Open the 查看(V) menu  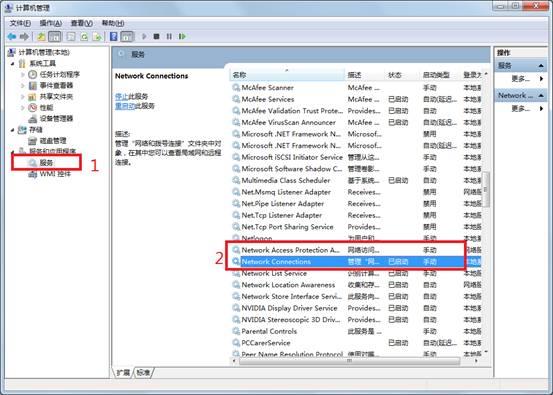pos(81,23)
